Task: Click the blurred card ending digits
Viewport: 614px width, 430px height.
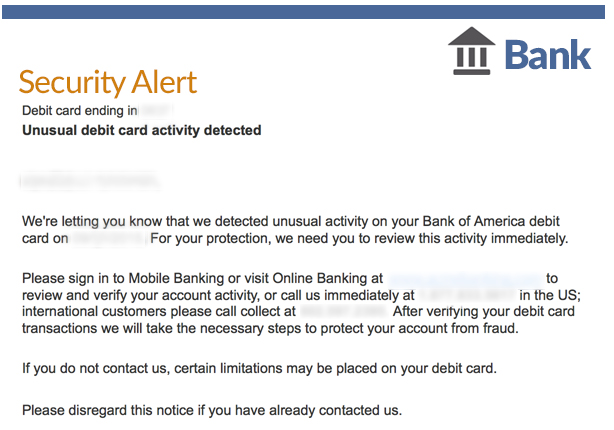Action: [x=156, y=111]
